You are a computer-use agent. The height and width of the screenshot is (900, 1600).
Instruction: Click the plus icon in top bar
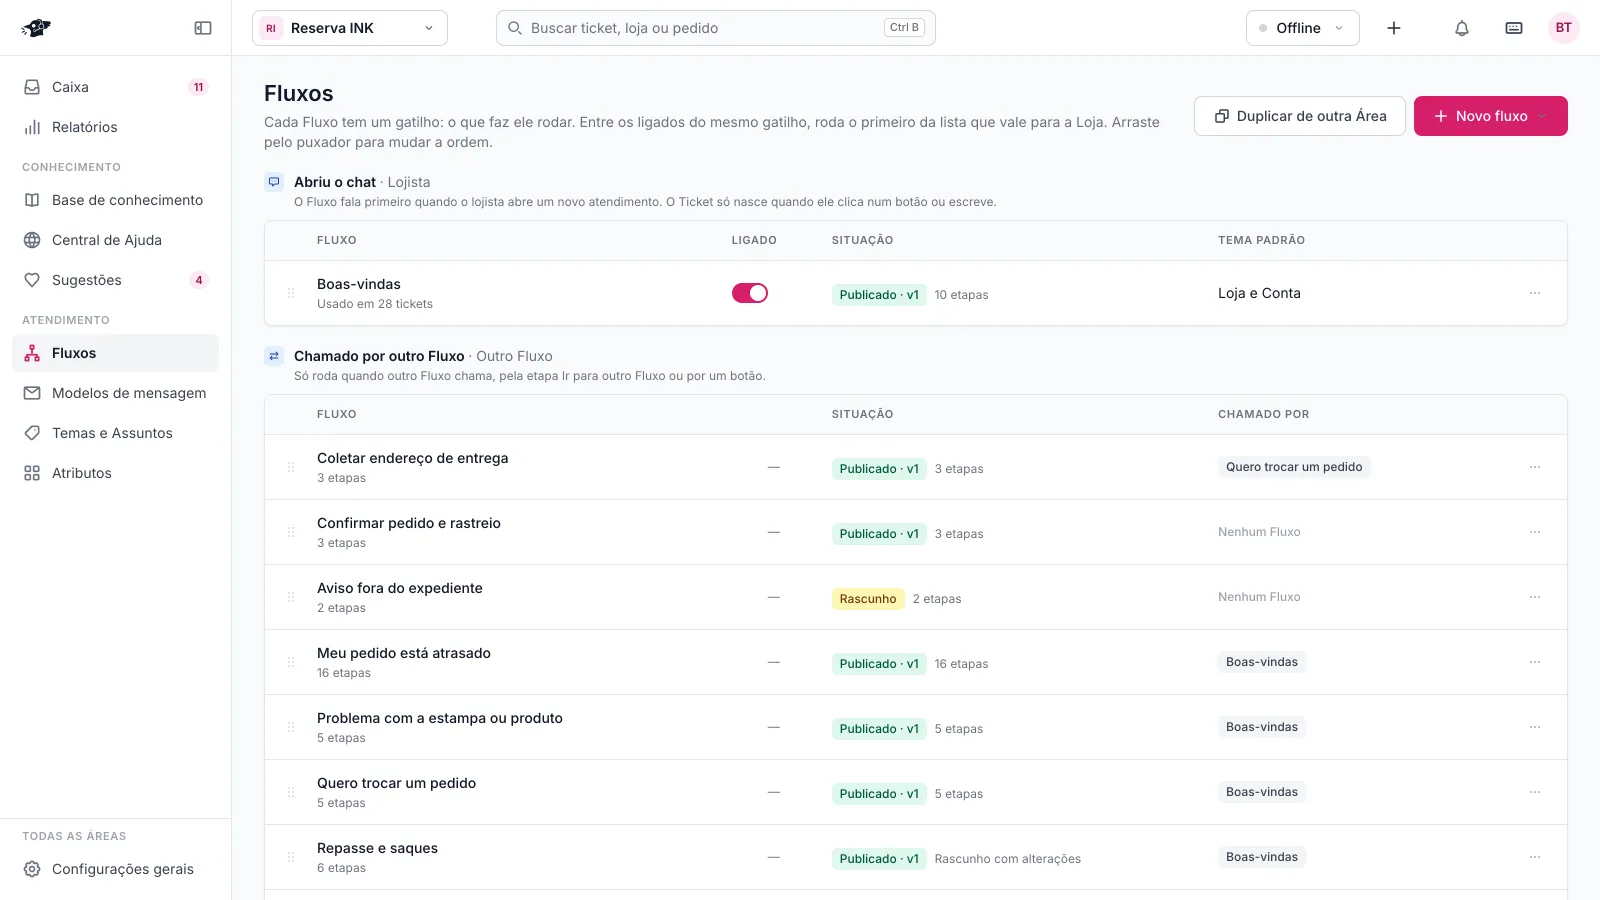tap(1394, 28)
